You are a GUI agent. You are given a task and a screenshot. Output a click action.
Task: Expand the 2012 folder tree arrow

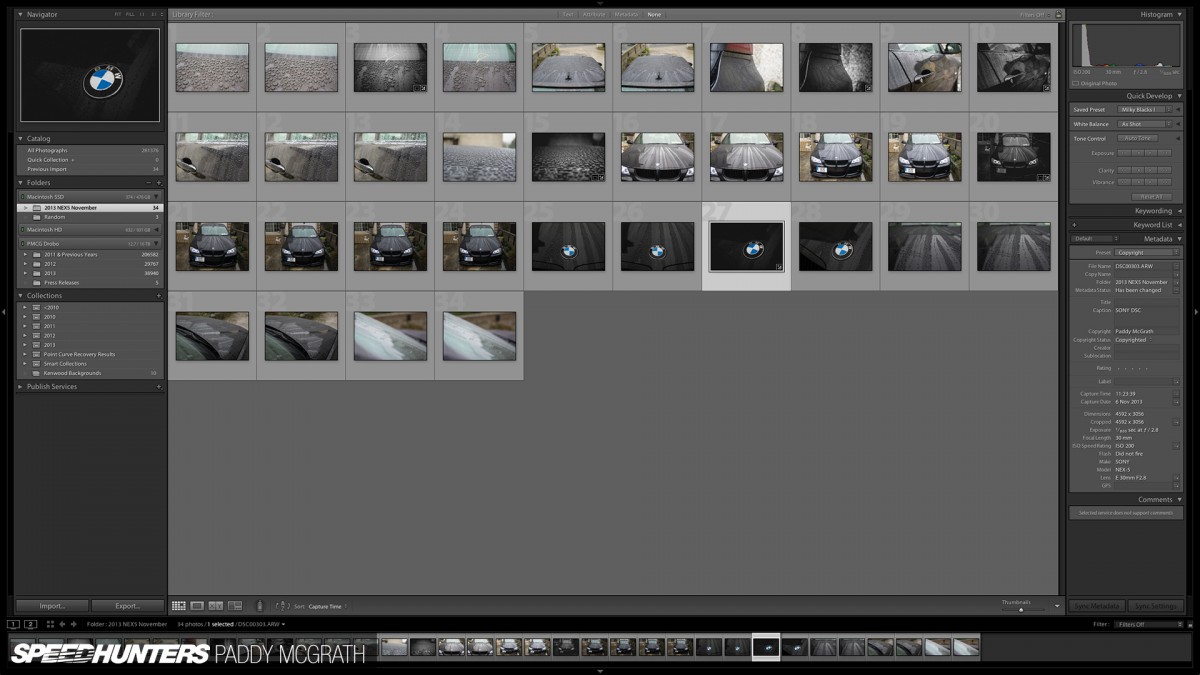(25, 264)
